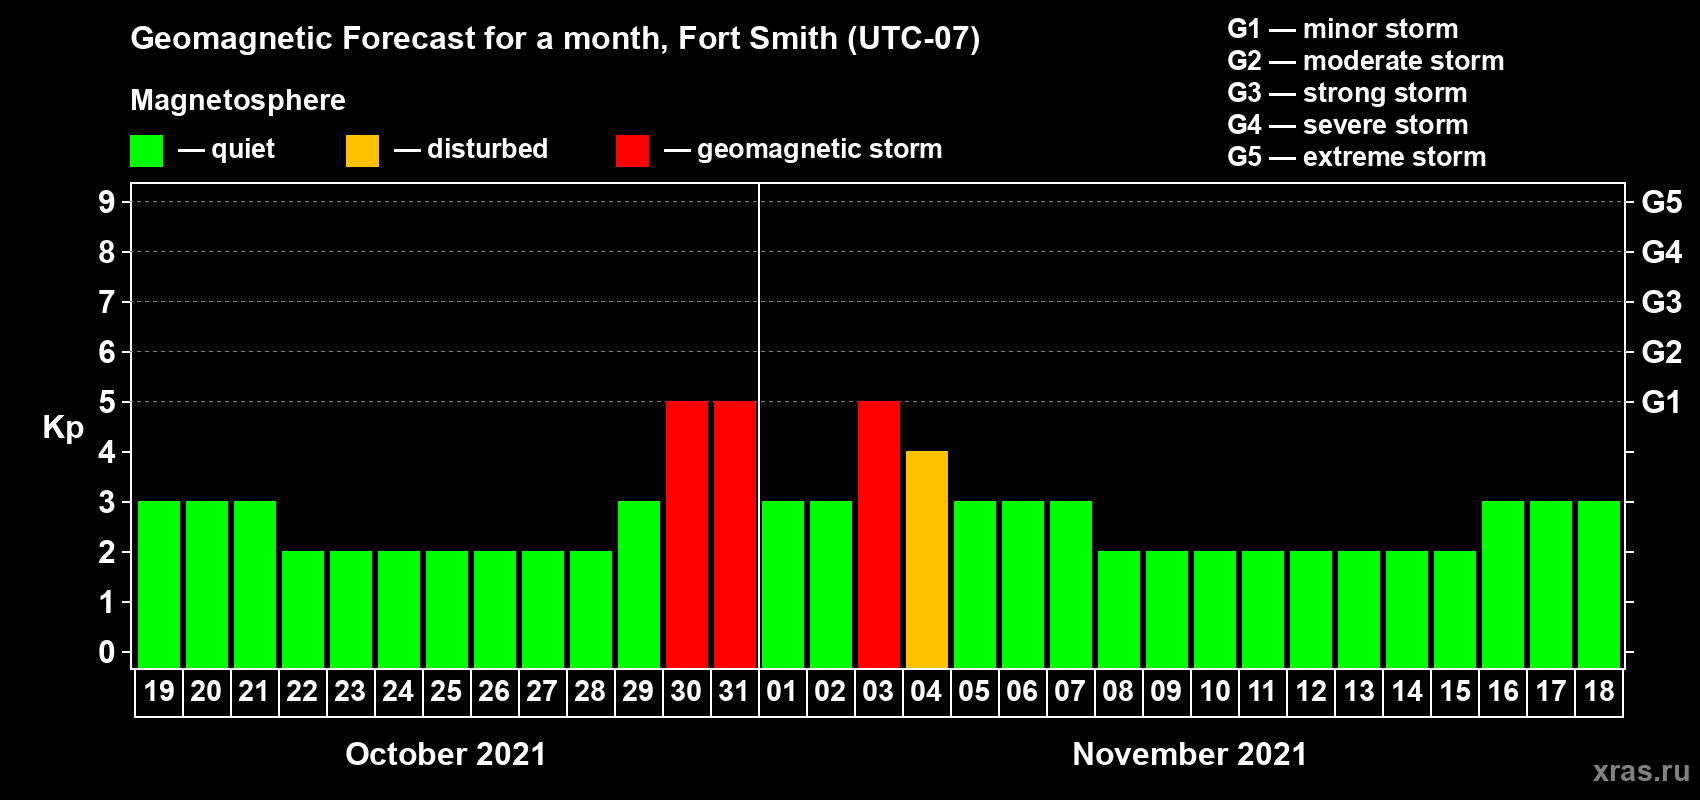Click the Magnetosphere heading
The image size is (1700, 800).
[238, 100]
